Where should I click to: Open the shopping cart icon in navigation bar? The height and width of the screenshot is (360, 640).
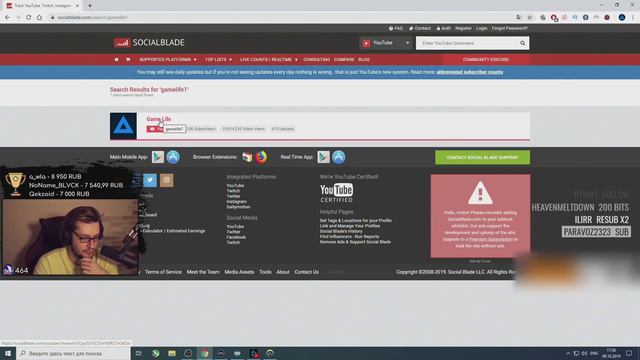click(128, 60)
